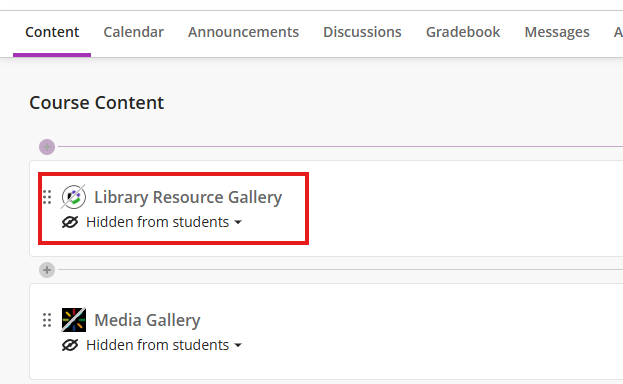Click the dropdown caret under Media Gallery
Image resolution: width=623 pixels, height=384 pixels.
pos(238,345)
